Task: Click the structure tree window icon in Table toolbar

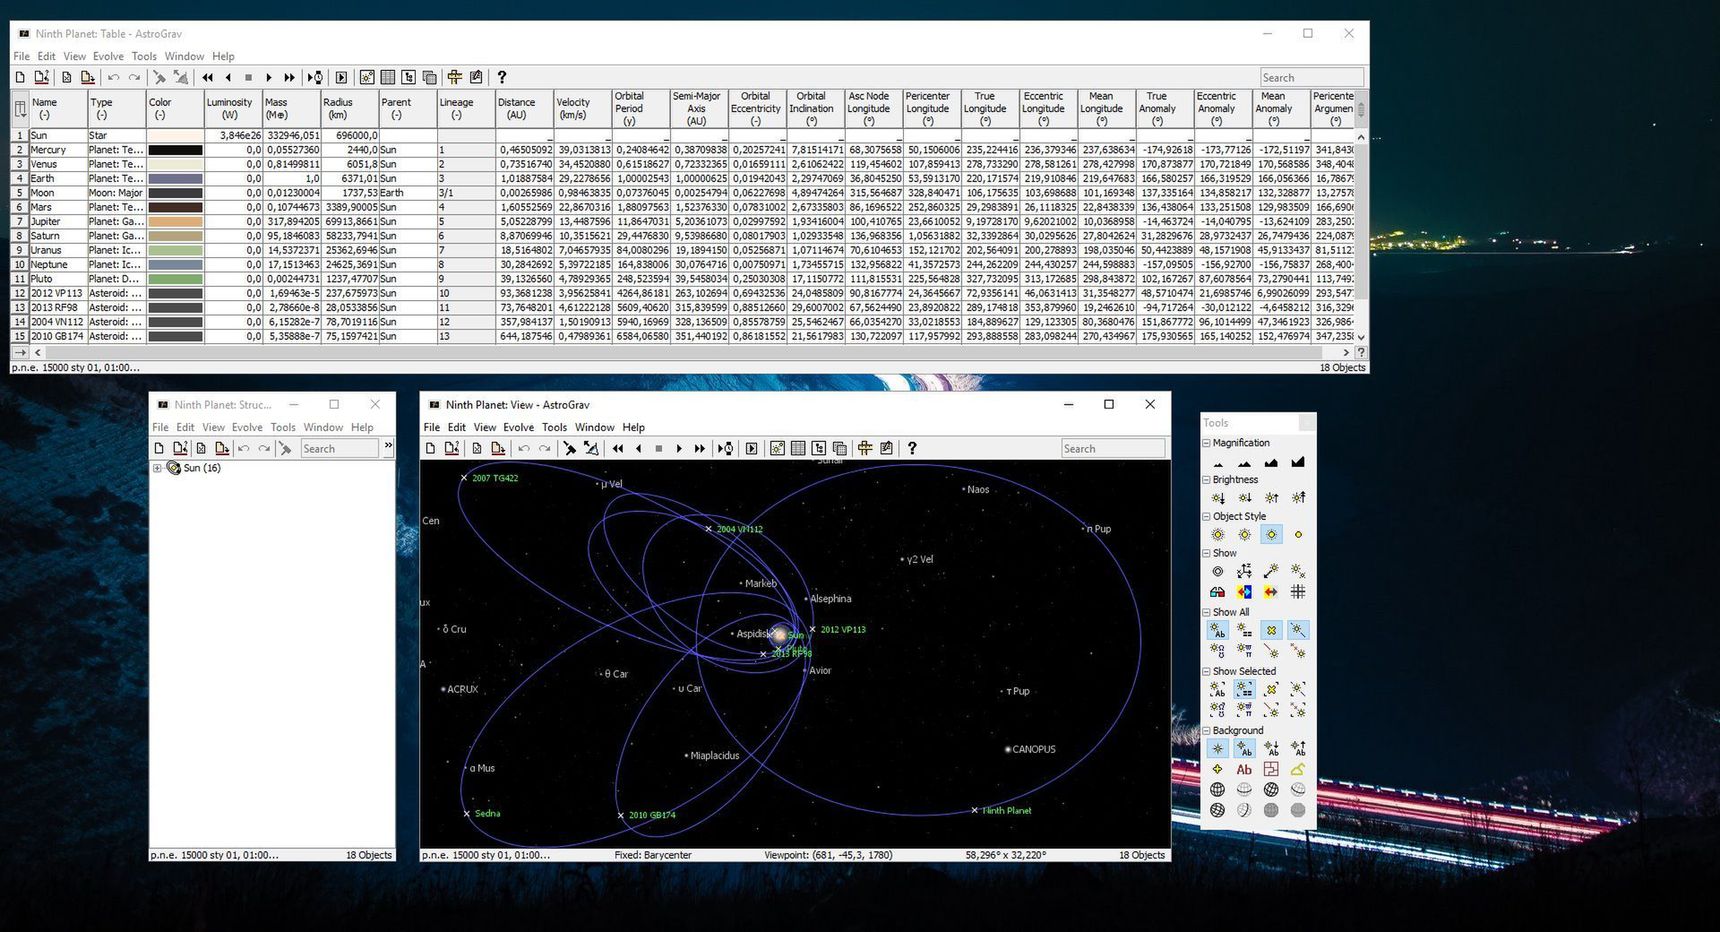Action: (409, 77)
